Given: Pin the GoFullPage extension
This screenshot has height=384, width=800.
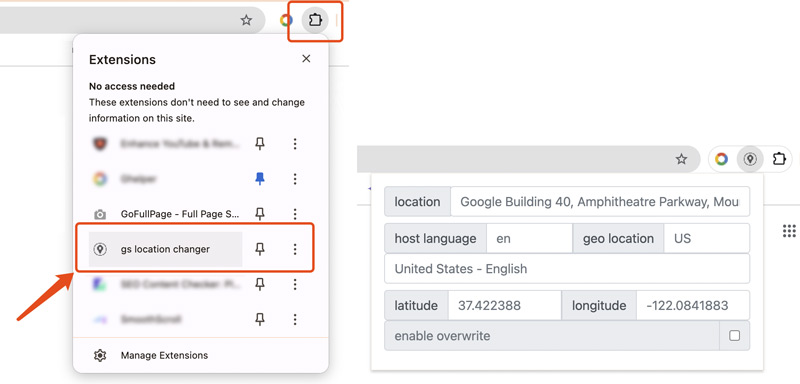Looking at the screenshot, I should [x=260, y=214].
